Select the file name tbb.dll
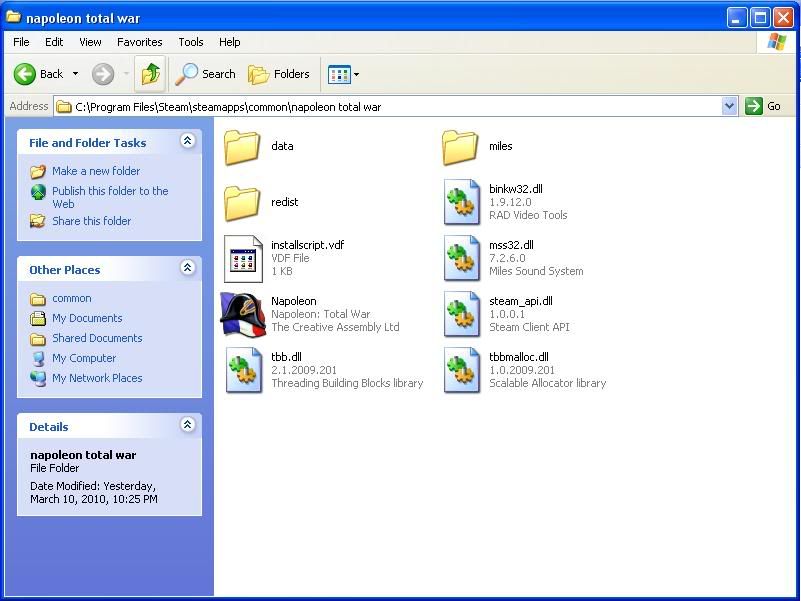 (287, 357)
